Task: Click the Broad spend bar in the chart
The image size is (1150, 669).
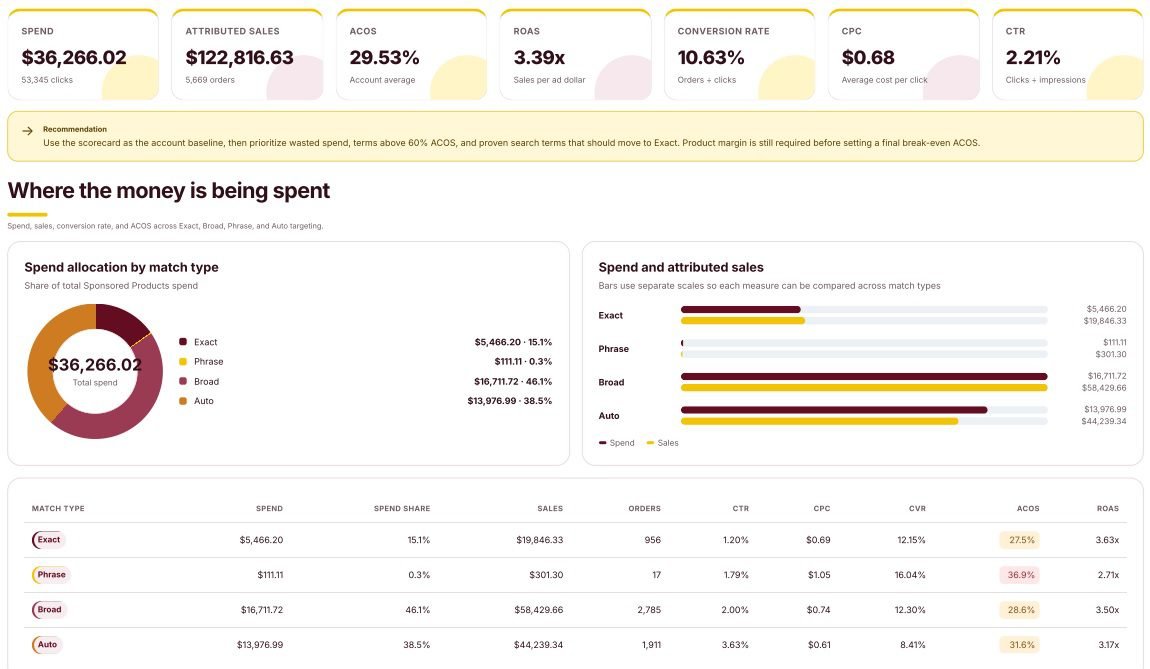Action: point(864,376)
